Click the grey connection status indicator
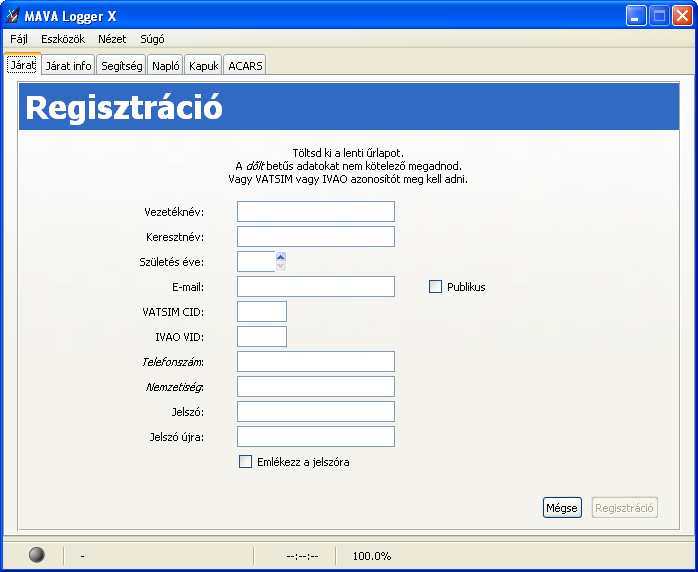Image resolution: width=698 pixels, height=572 pixels. click(x=37, y=555)
